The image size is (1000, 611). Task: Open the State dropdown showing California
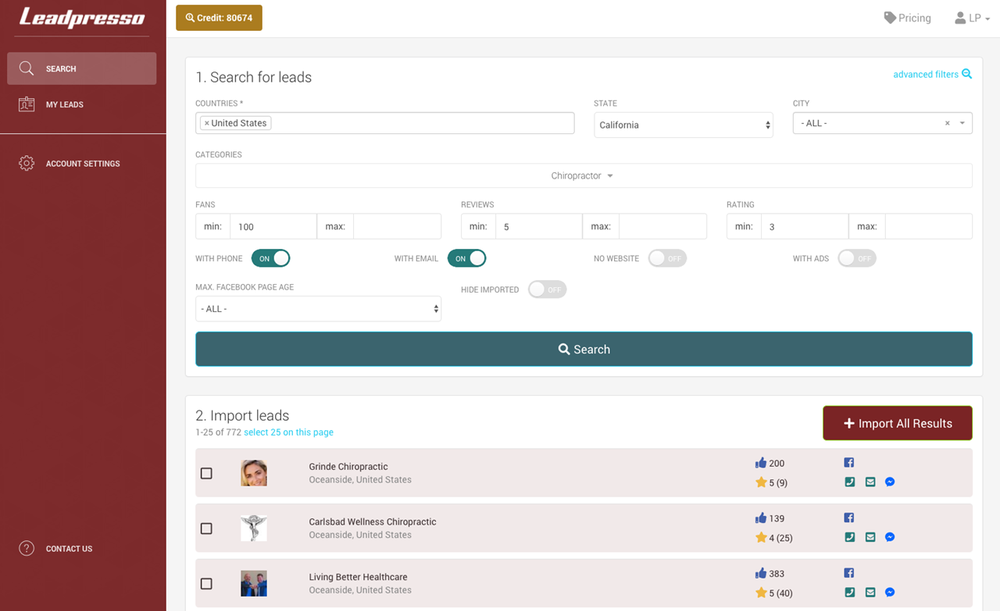tap(683, 125)
